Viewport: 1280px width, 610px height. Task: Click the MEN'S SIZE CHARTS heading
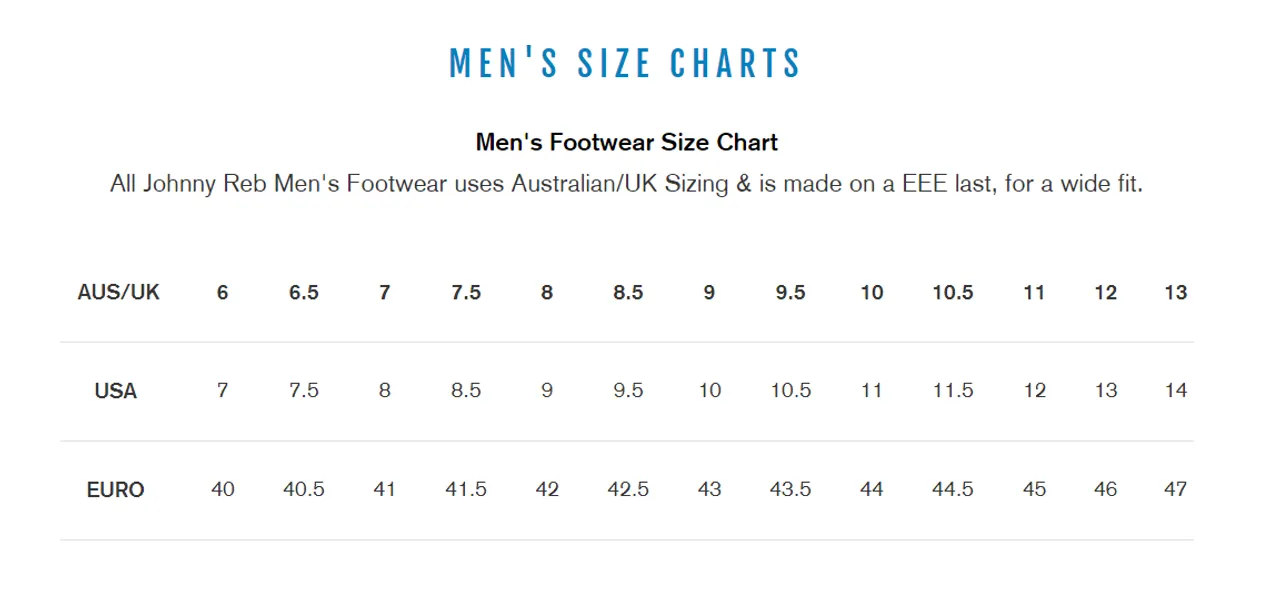coord(626,63)
